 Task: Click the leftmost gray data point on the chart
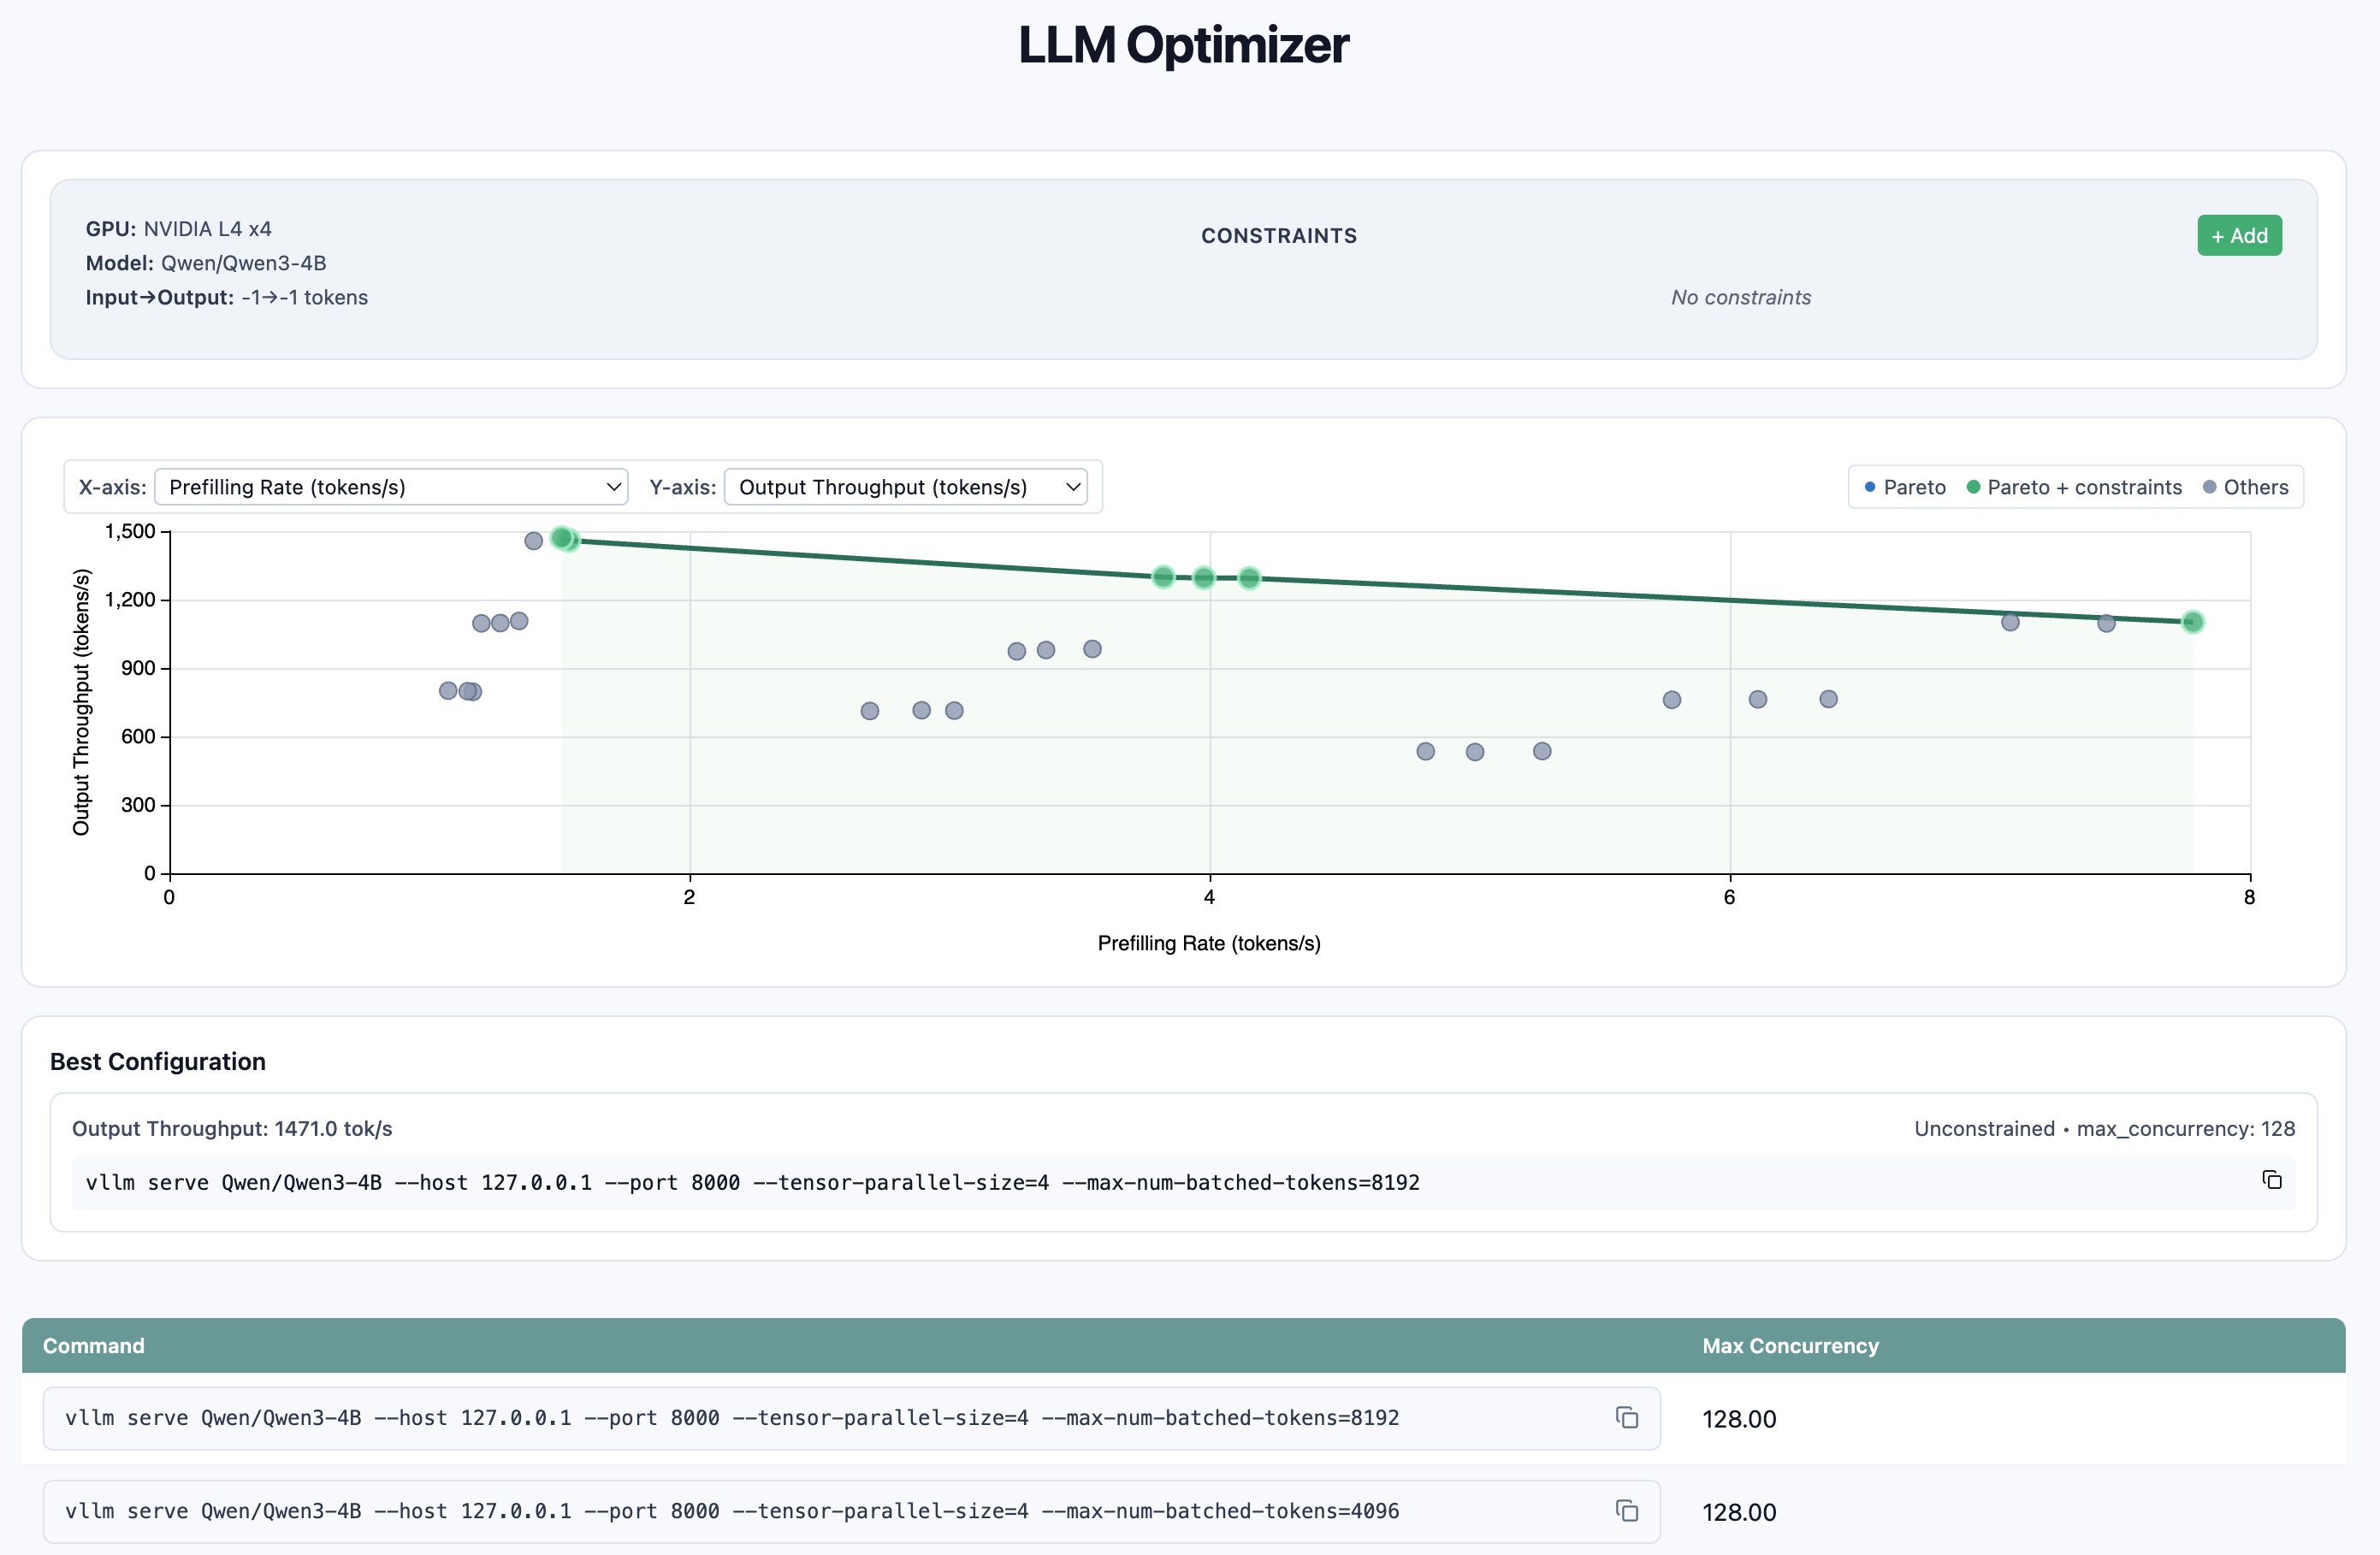(x=448, y=691)
